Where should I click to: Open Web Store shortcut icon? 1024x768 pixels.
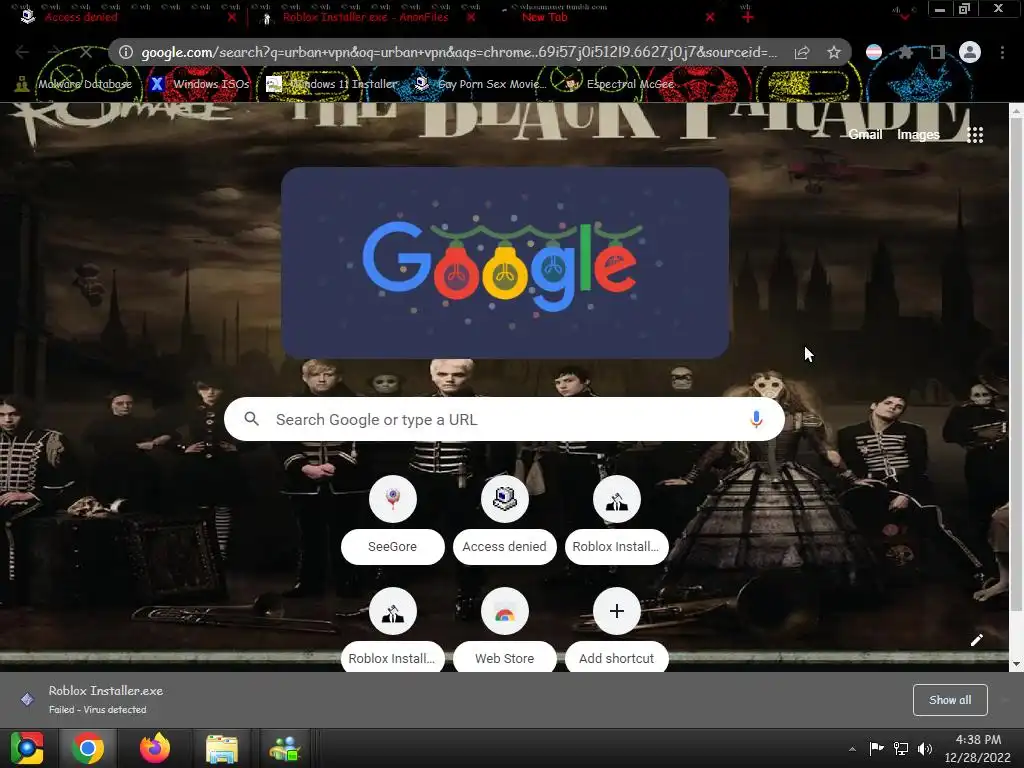[505, 611]
